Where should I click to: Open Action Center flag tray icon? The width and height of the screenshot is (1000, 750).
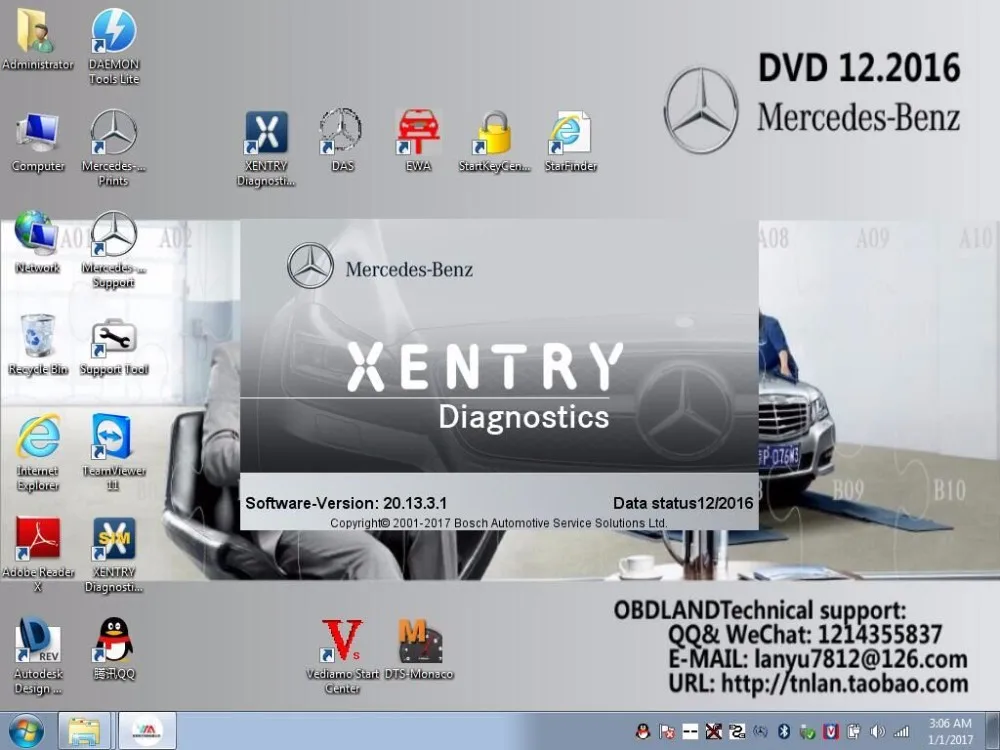[667, 732]
